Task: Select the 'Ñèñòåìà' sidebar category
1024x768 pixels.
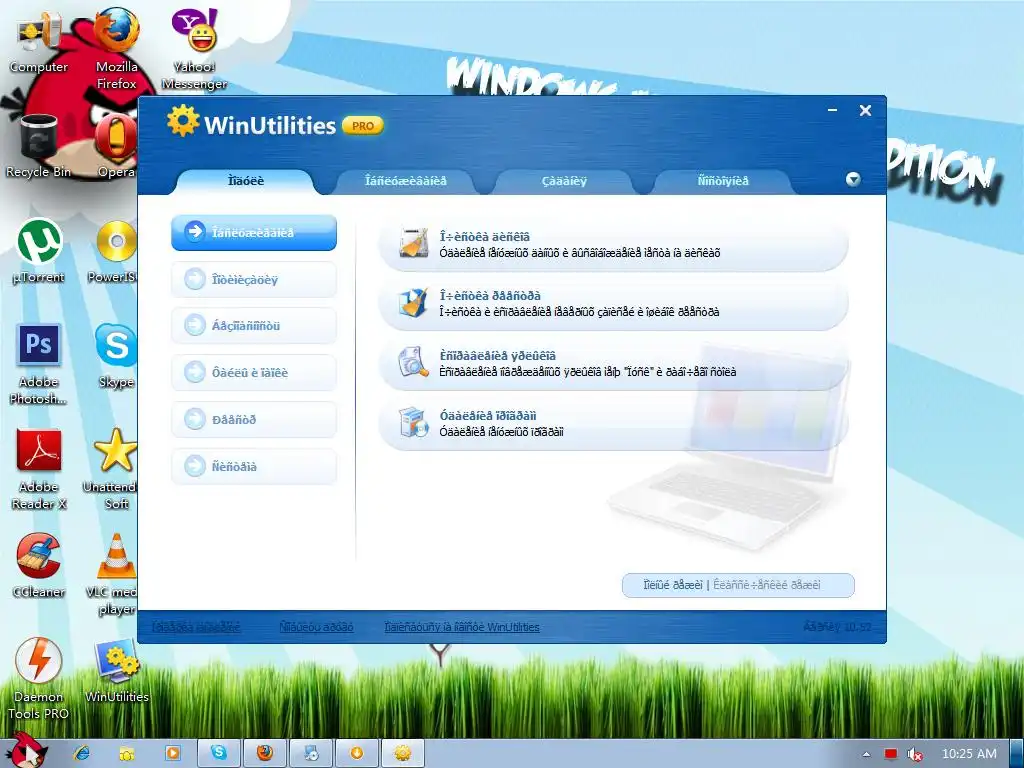Action: click(x=254, y=466)
